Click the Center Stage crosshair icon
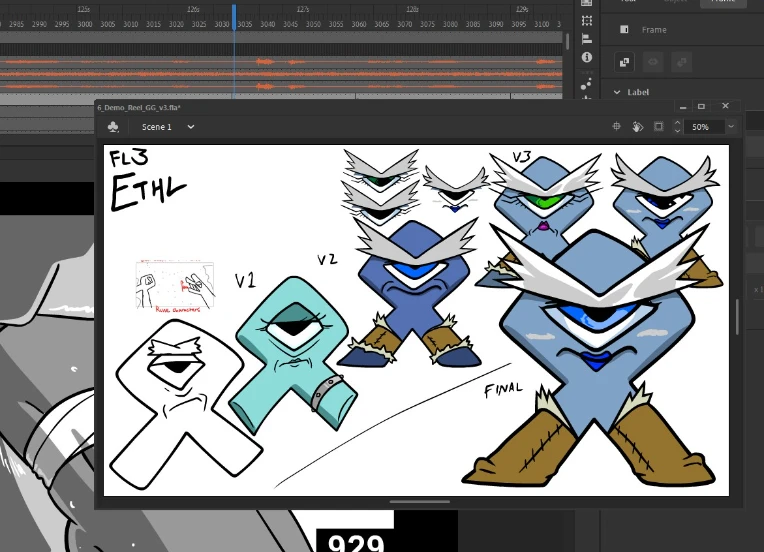This screenshot has width=764, height=552. (x=616, y=127)
